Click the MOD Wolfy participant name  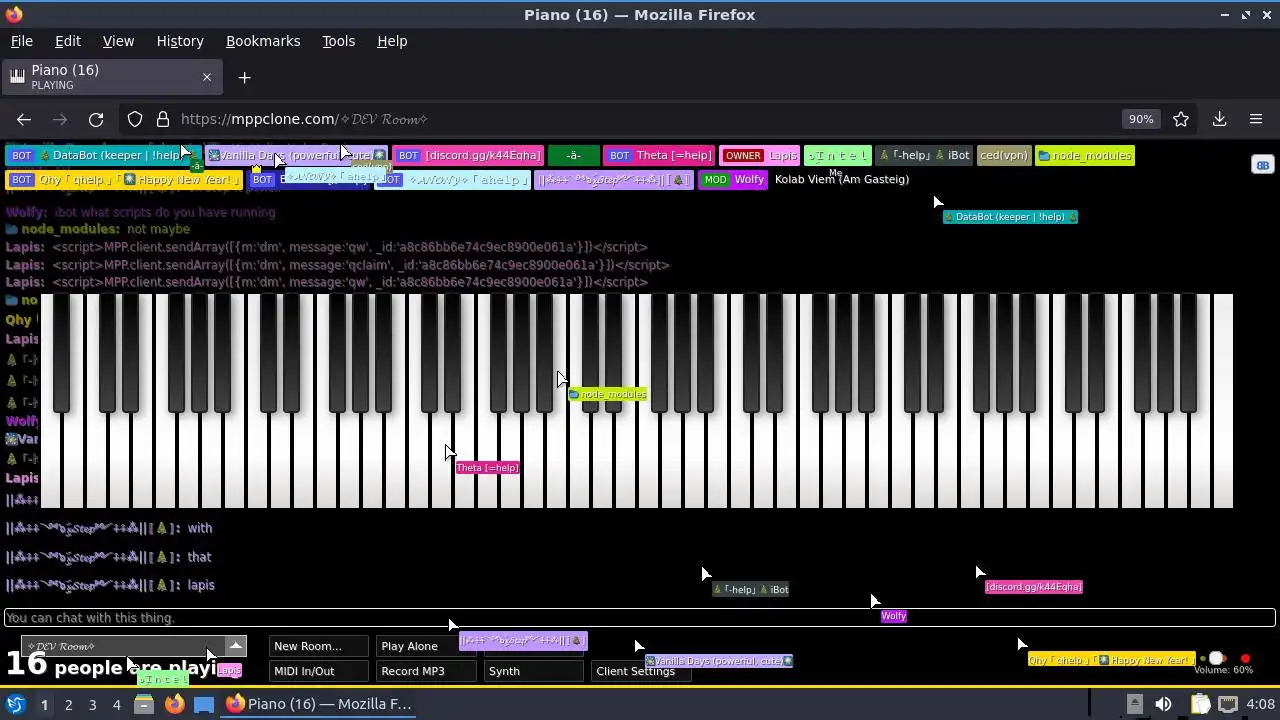click(734, 179)
